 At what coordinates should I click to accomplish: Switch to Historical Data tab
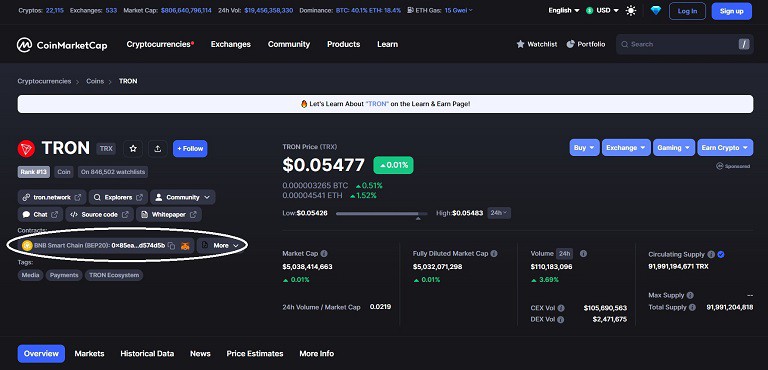(147, 354)
